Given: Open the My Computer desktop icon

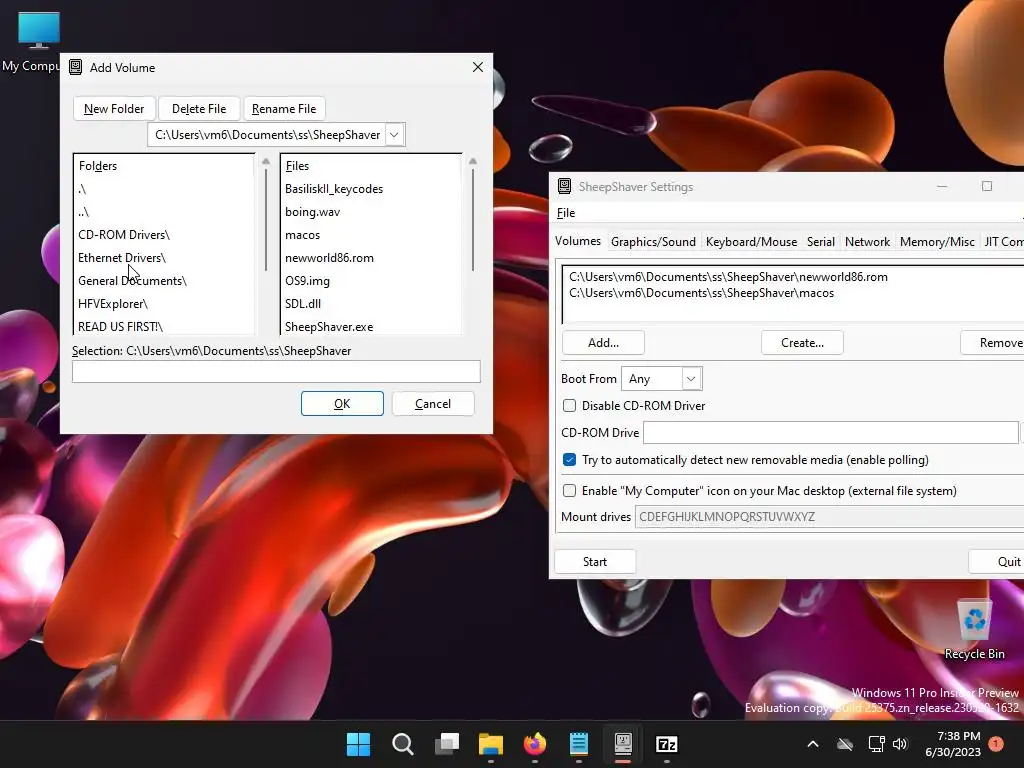Looking at the screenshot, I should coord(37,42).
